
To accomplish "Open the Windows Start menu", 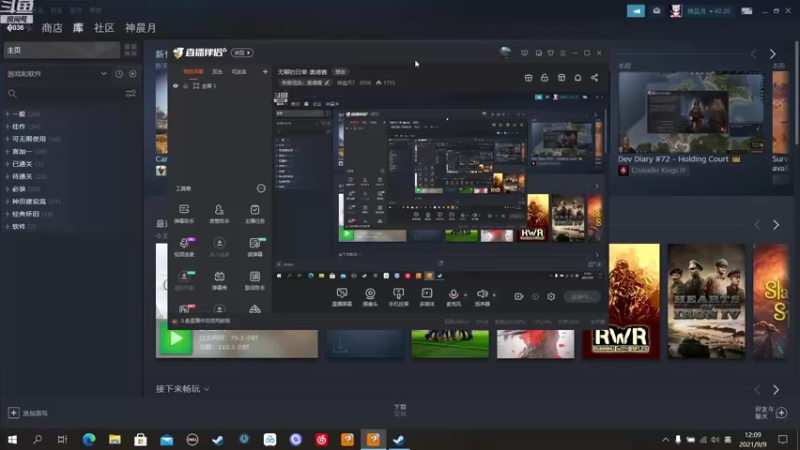I will [x=12, y=439].
